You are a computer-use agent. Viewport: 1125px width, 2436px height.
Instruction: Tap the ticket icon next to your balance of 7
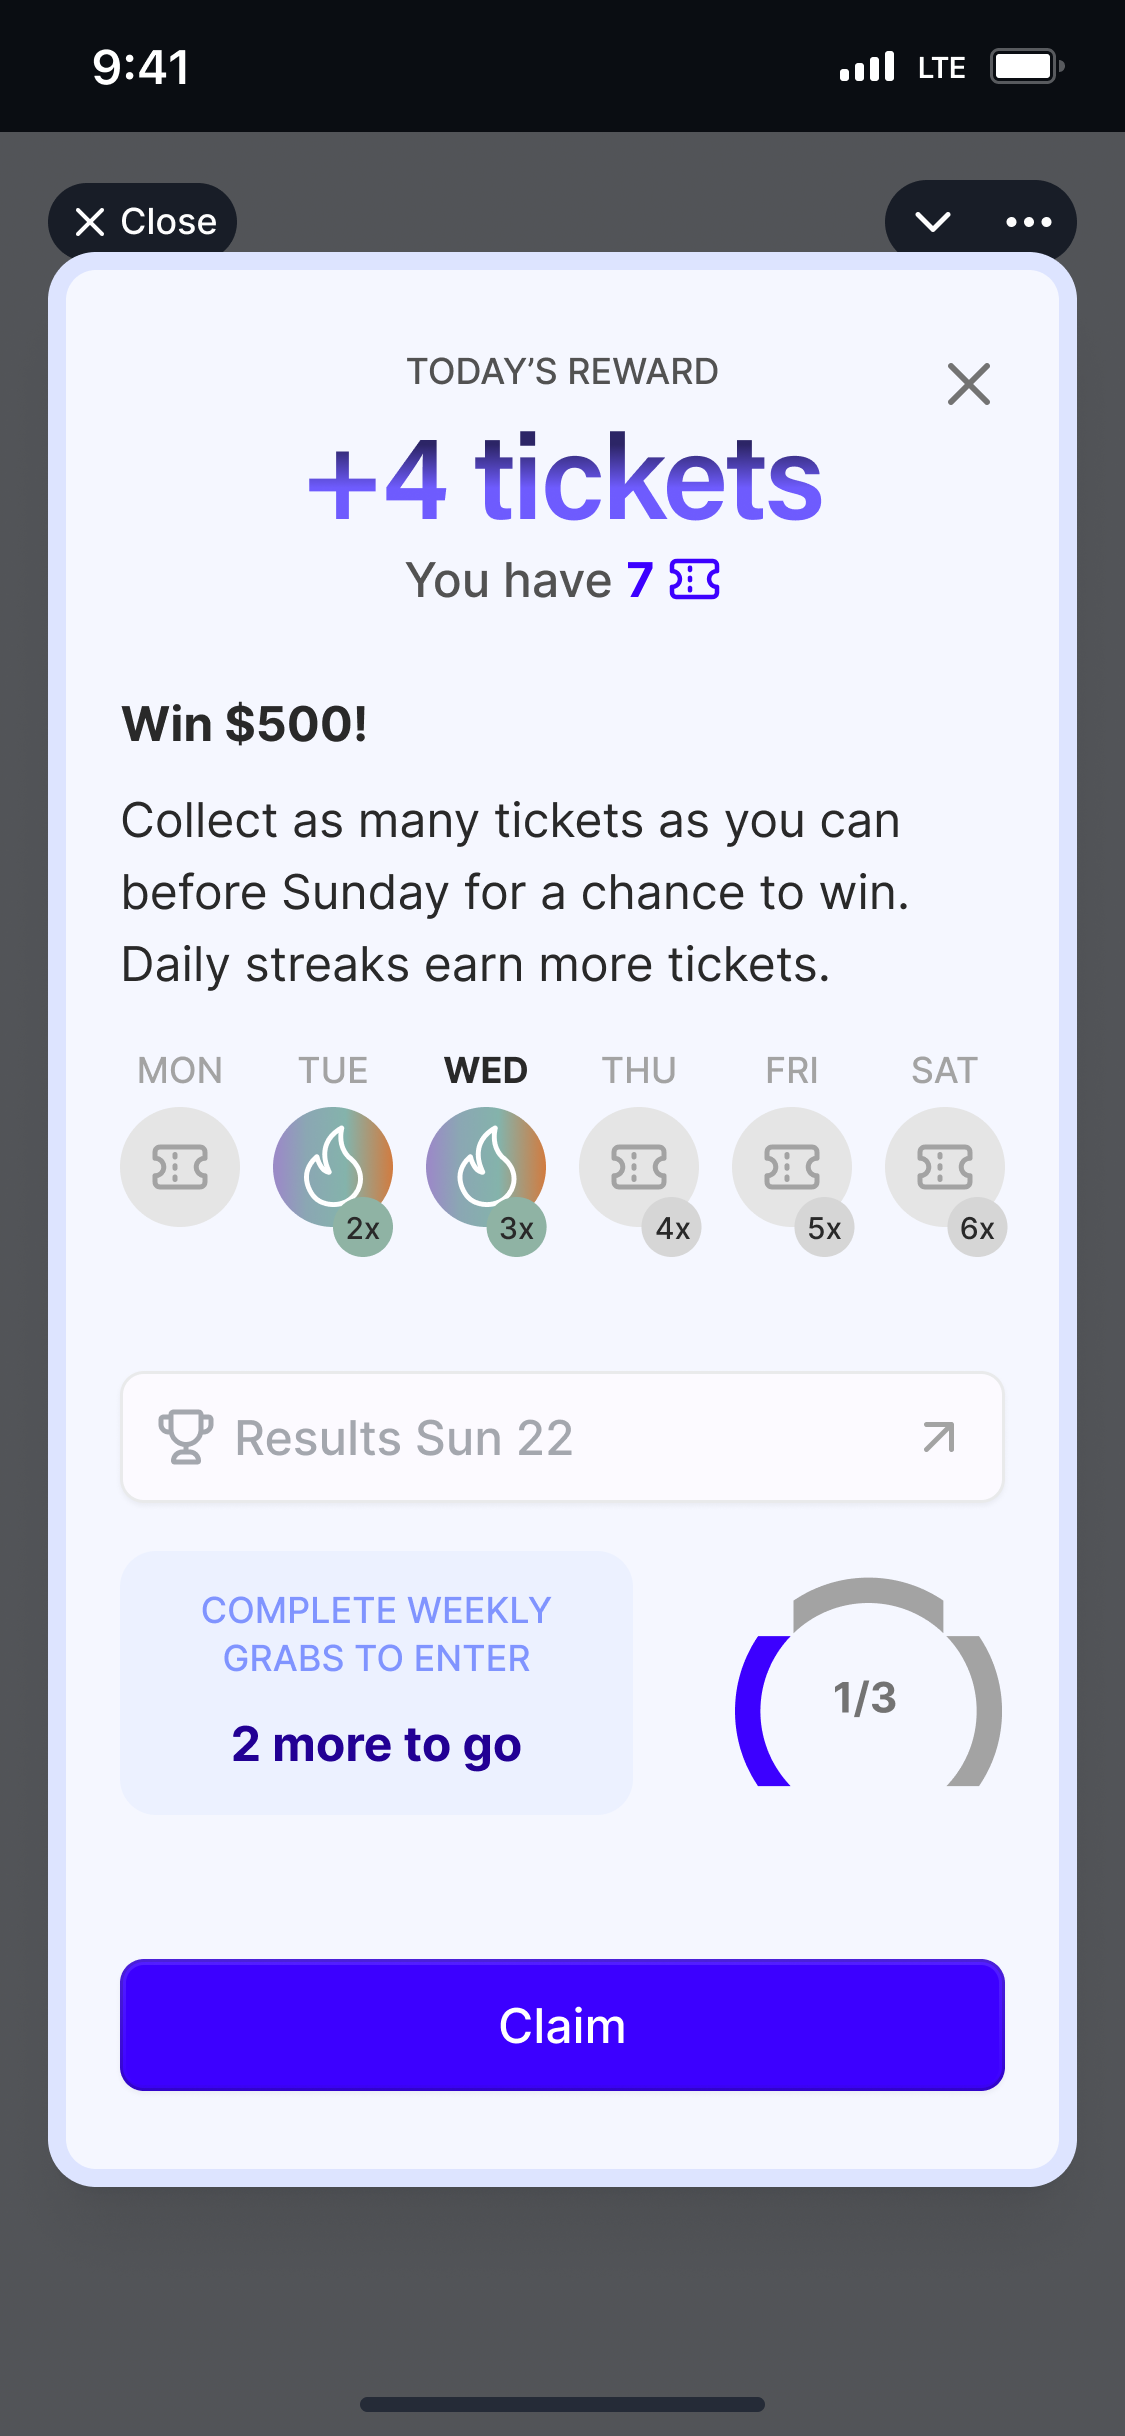point(696,580)
